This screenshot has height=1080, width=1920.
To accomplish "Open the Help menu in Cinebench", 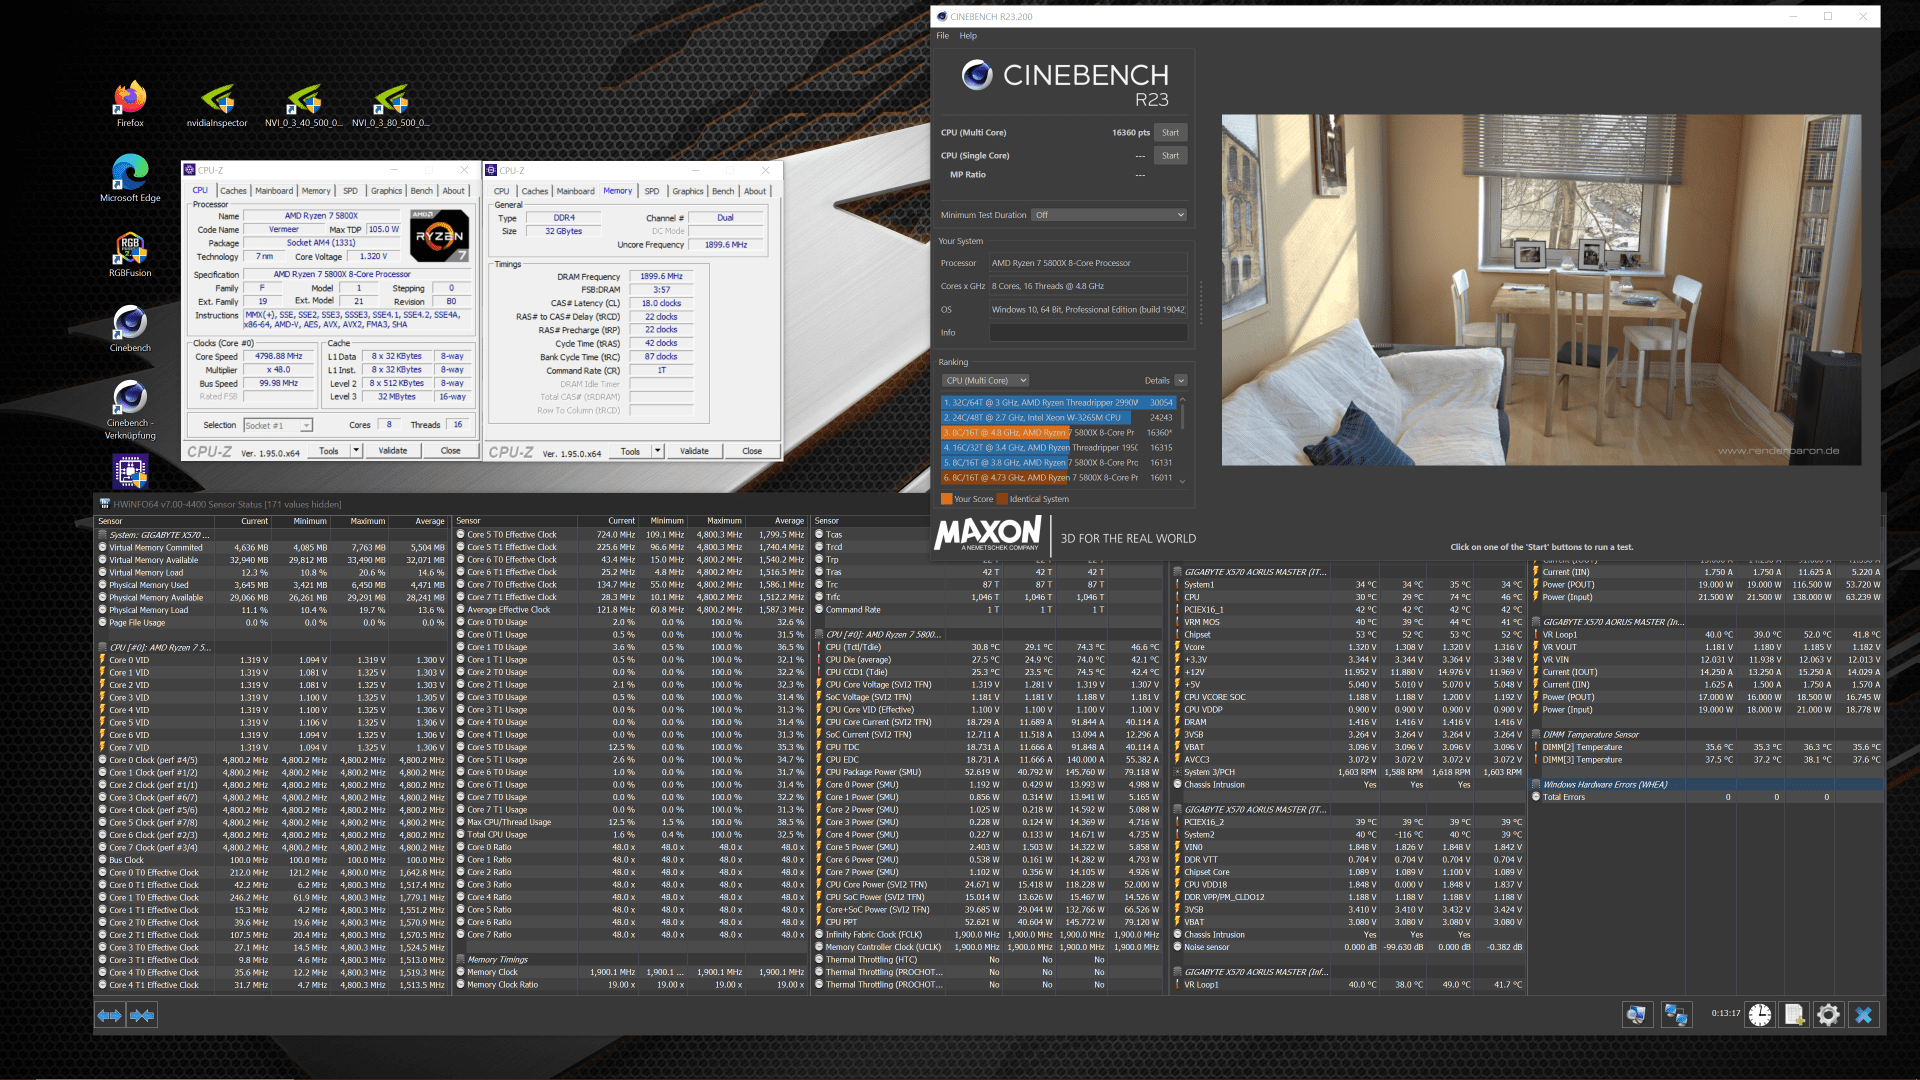I will (x=968, y=36).
